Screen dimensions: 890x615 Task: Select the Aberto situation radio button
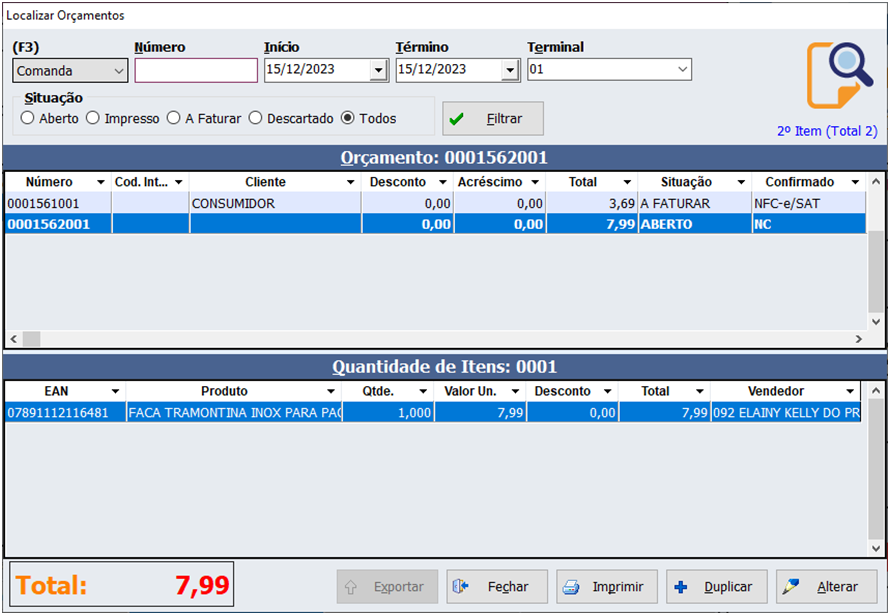[28, 118]
